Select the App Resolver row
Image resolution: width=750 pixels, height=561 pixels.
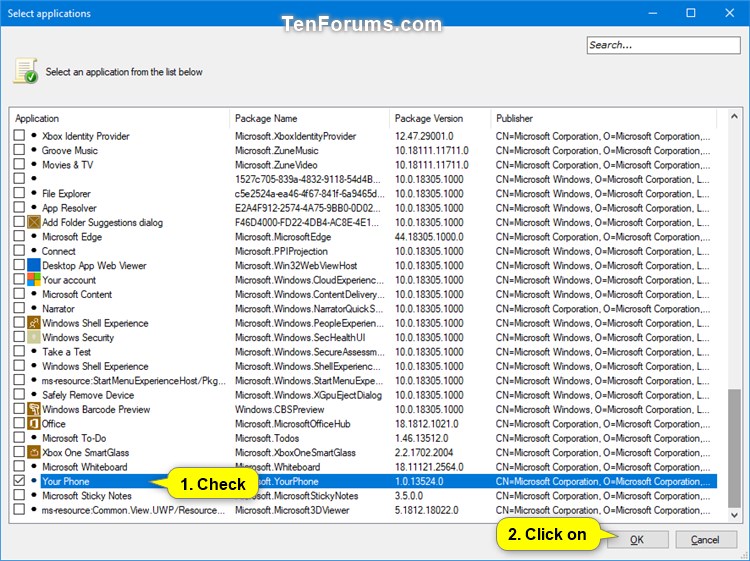[364, 208]
